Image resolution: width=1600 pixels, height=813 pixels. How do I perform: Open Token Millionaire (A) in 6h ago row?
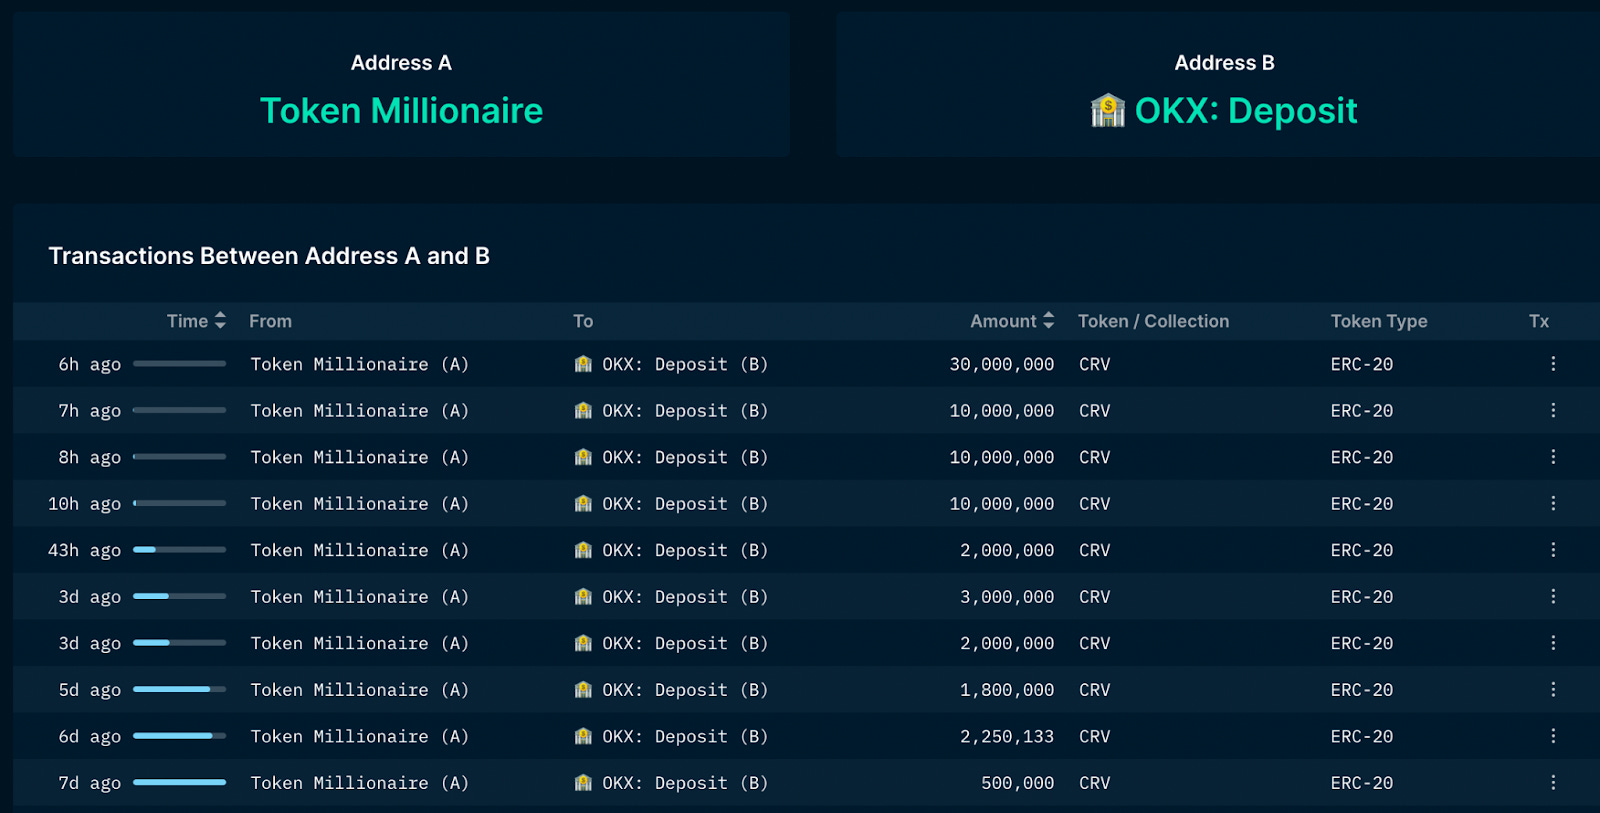pos(360,364)
